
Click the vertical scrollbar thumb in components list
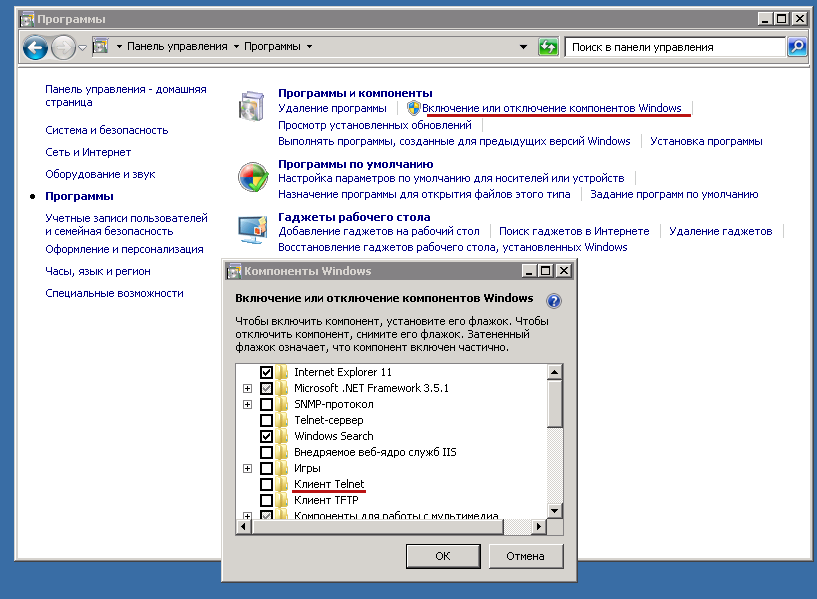554,403
